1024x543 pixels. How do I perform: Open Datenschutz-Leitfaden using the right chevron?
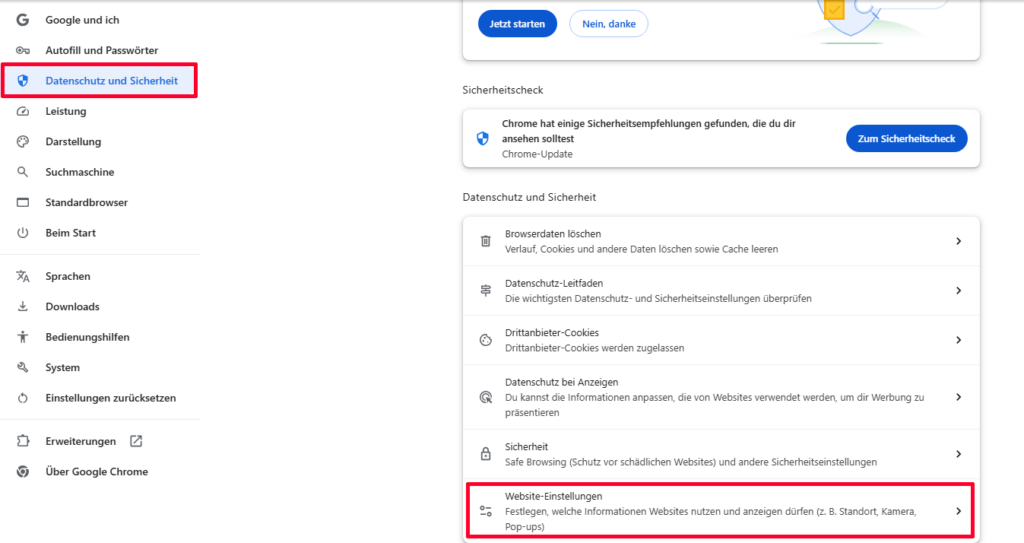(x=958, y=291)
